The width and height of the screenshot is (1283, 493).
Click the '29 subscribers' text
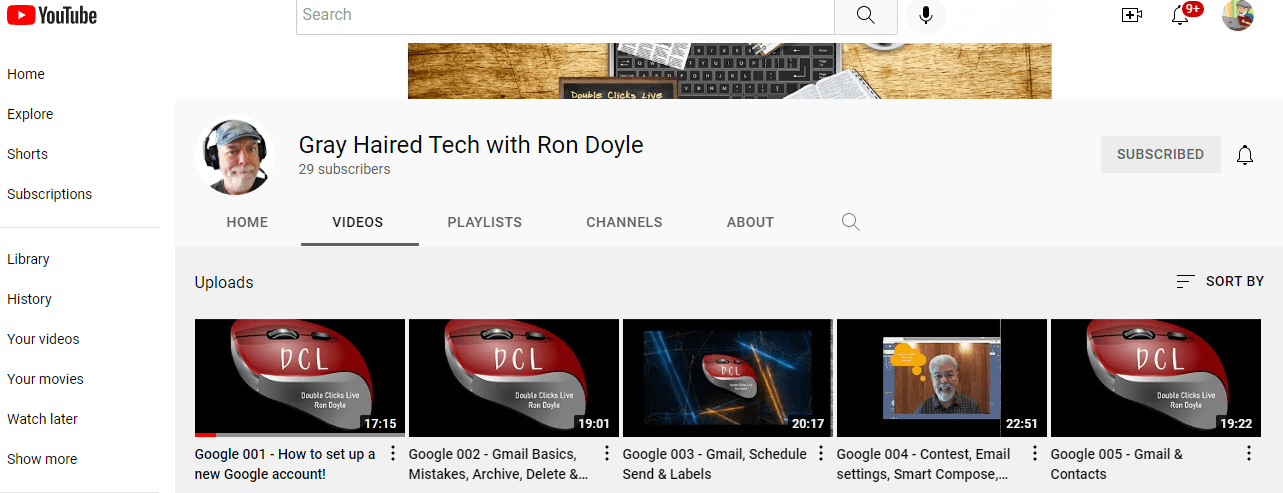point(344,170)
